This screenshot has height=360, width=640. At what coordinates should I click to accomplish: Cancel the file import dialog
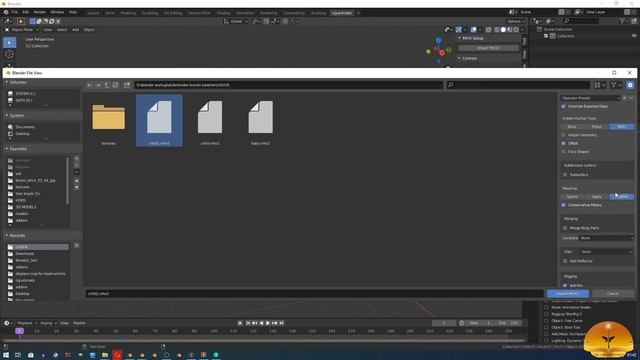click(x=613, y=293)
